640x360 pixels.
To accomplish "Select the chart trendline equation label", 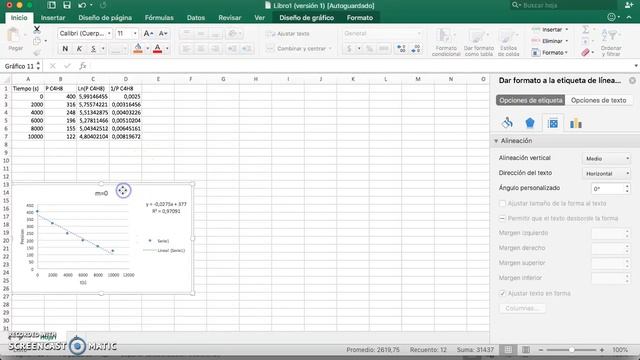I will (x=166, y=207).
